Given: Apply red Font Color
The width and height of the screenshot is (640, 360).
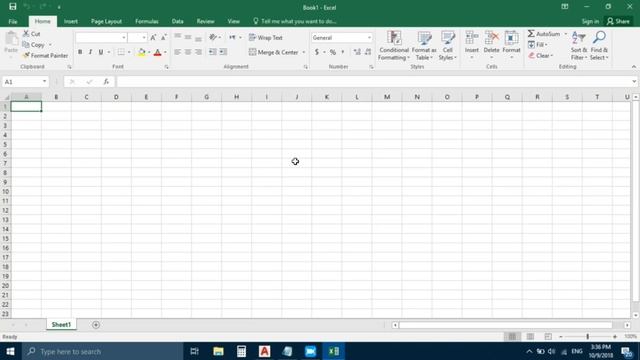Looking at the screenshot, I should click(x=158, y=52).
